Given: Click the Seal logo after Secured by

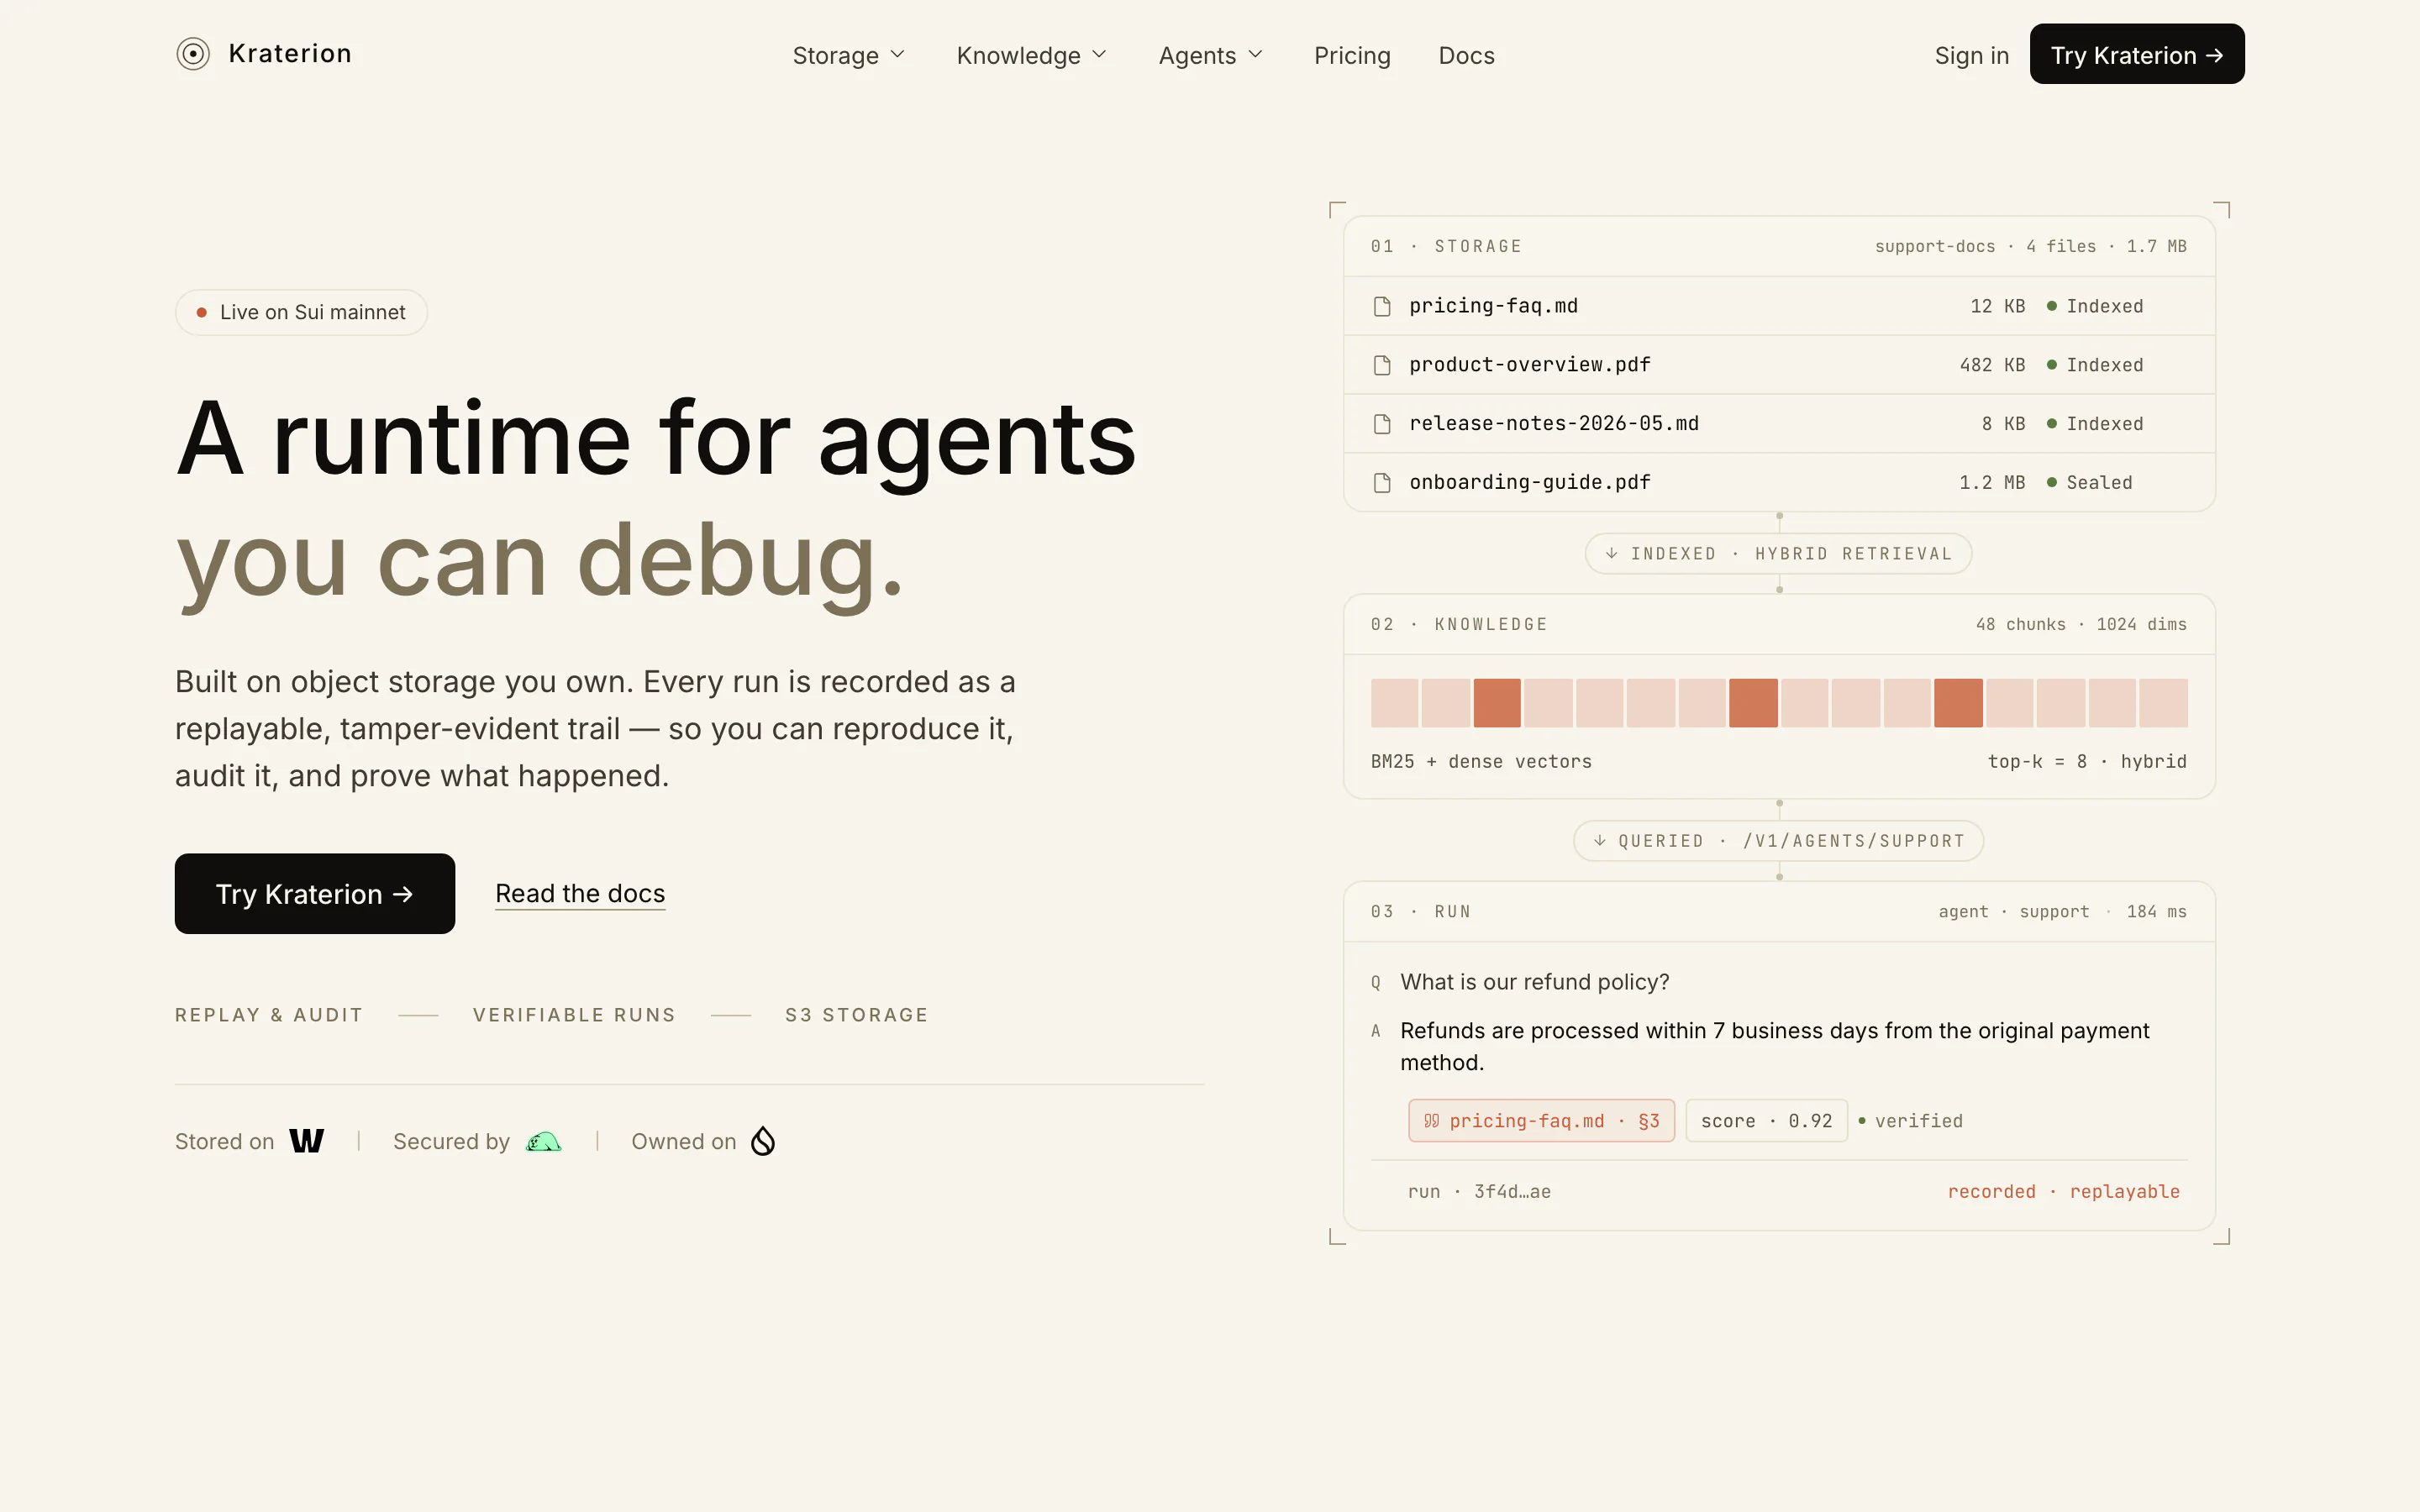Looking at the screenshot, I should coord(543,1141).
